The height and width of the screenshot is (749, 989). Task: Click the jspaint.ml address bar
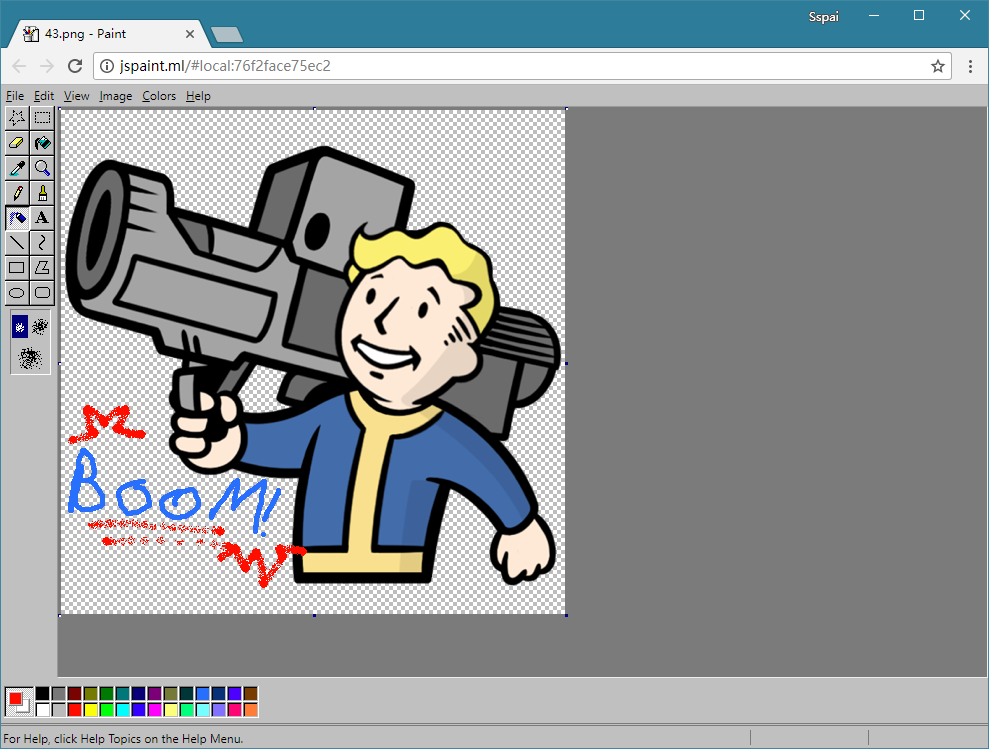click(500, 66)
